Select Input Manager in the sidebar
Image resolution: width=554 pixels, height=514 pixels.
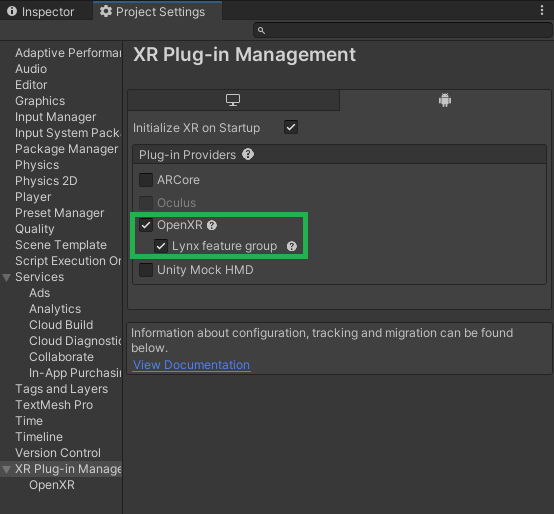55,117
